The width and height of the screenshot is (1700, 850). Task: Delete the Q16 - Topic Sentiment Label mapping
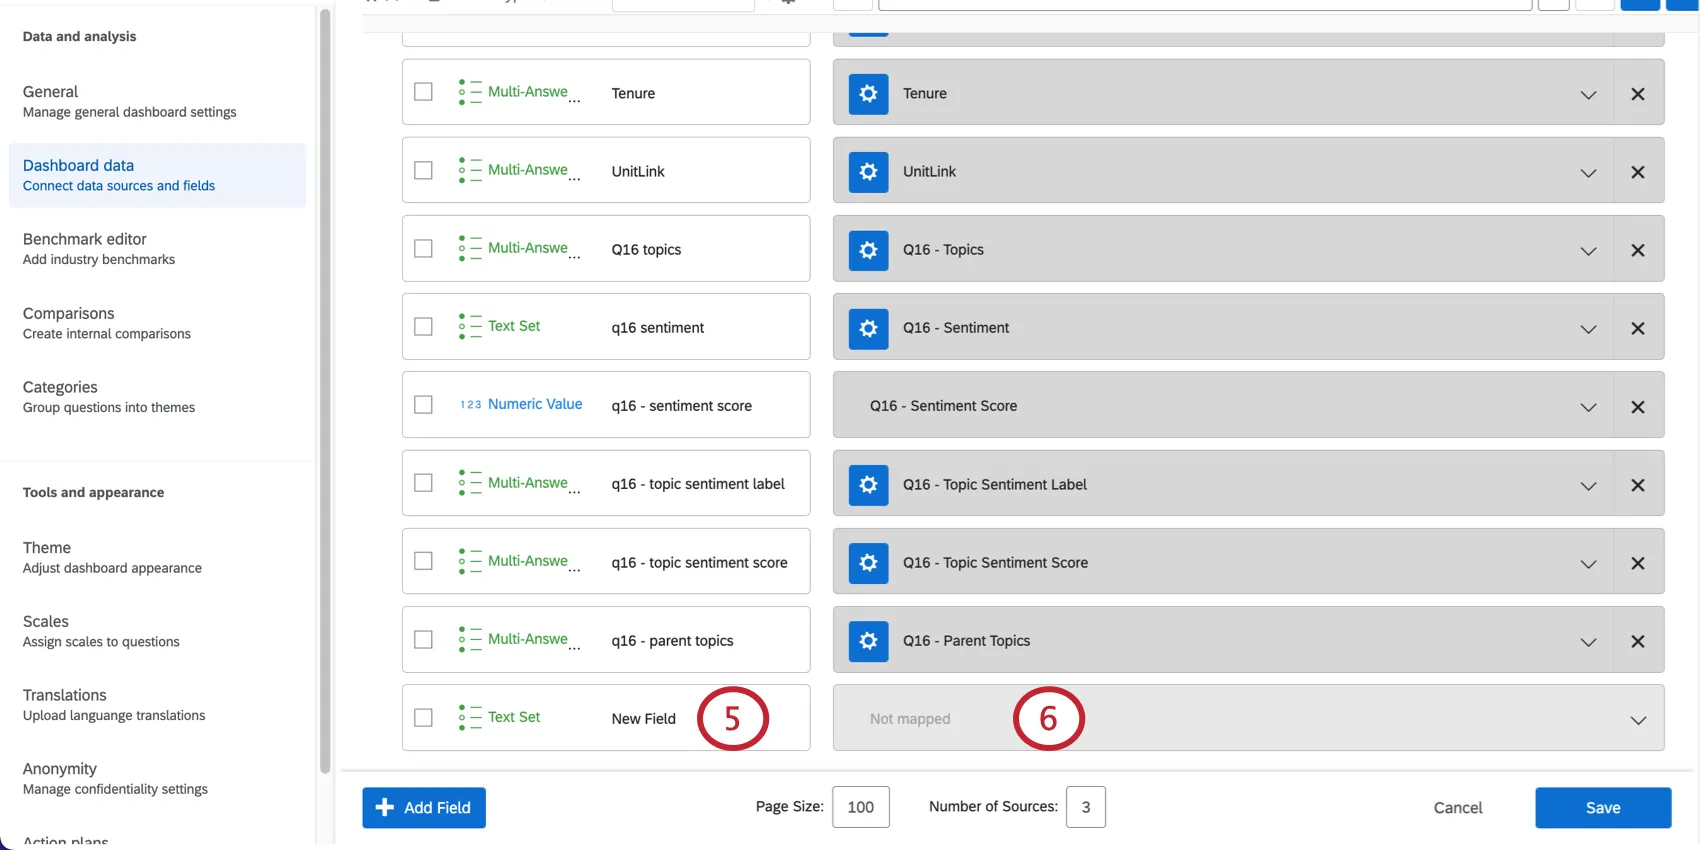1637,485
